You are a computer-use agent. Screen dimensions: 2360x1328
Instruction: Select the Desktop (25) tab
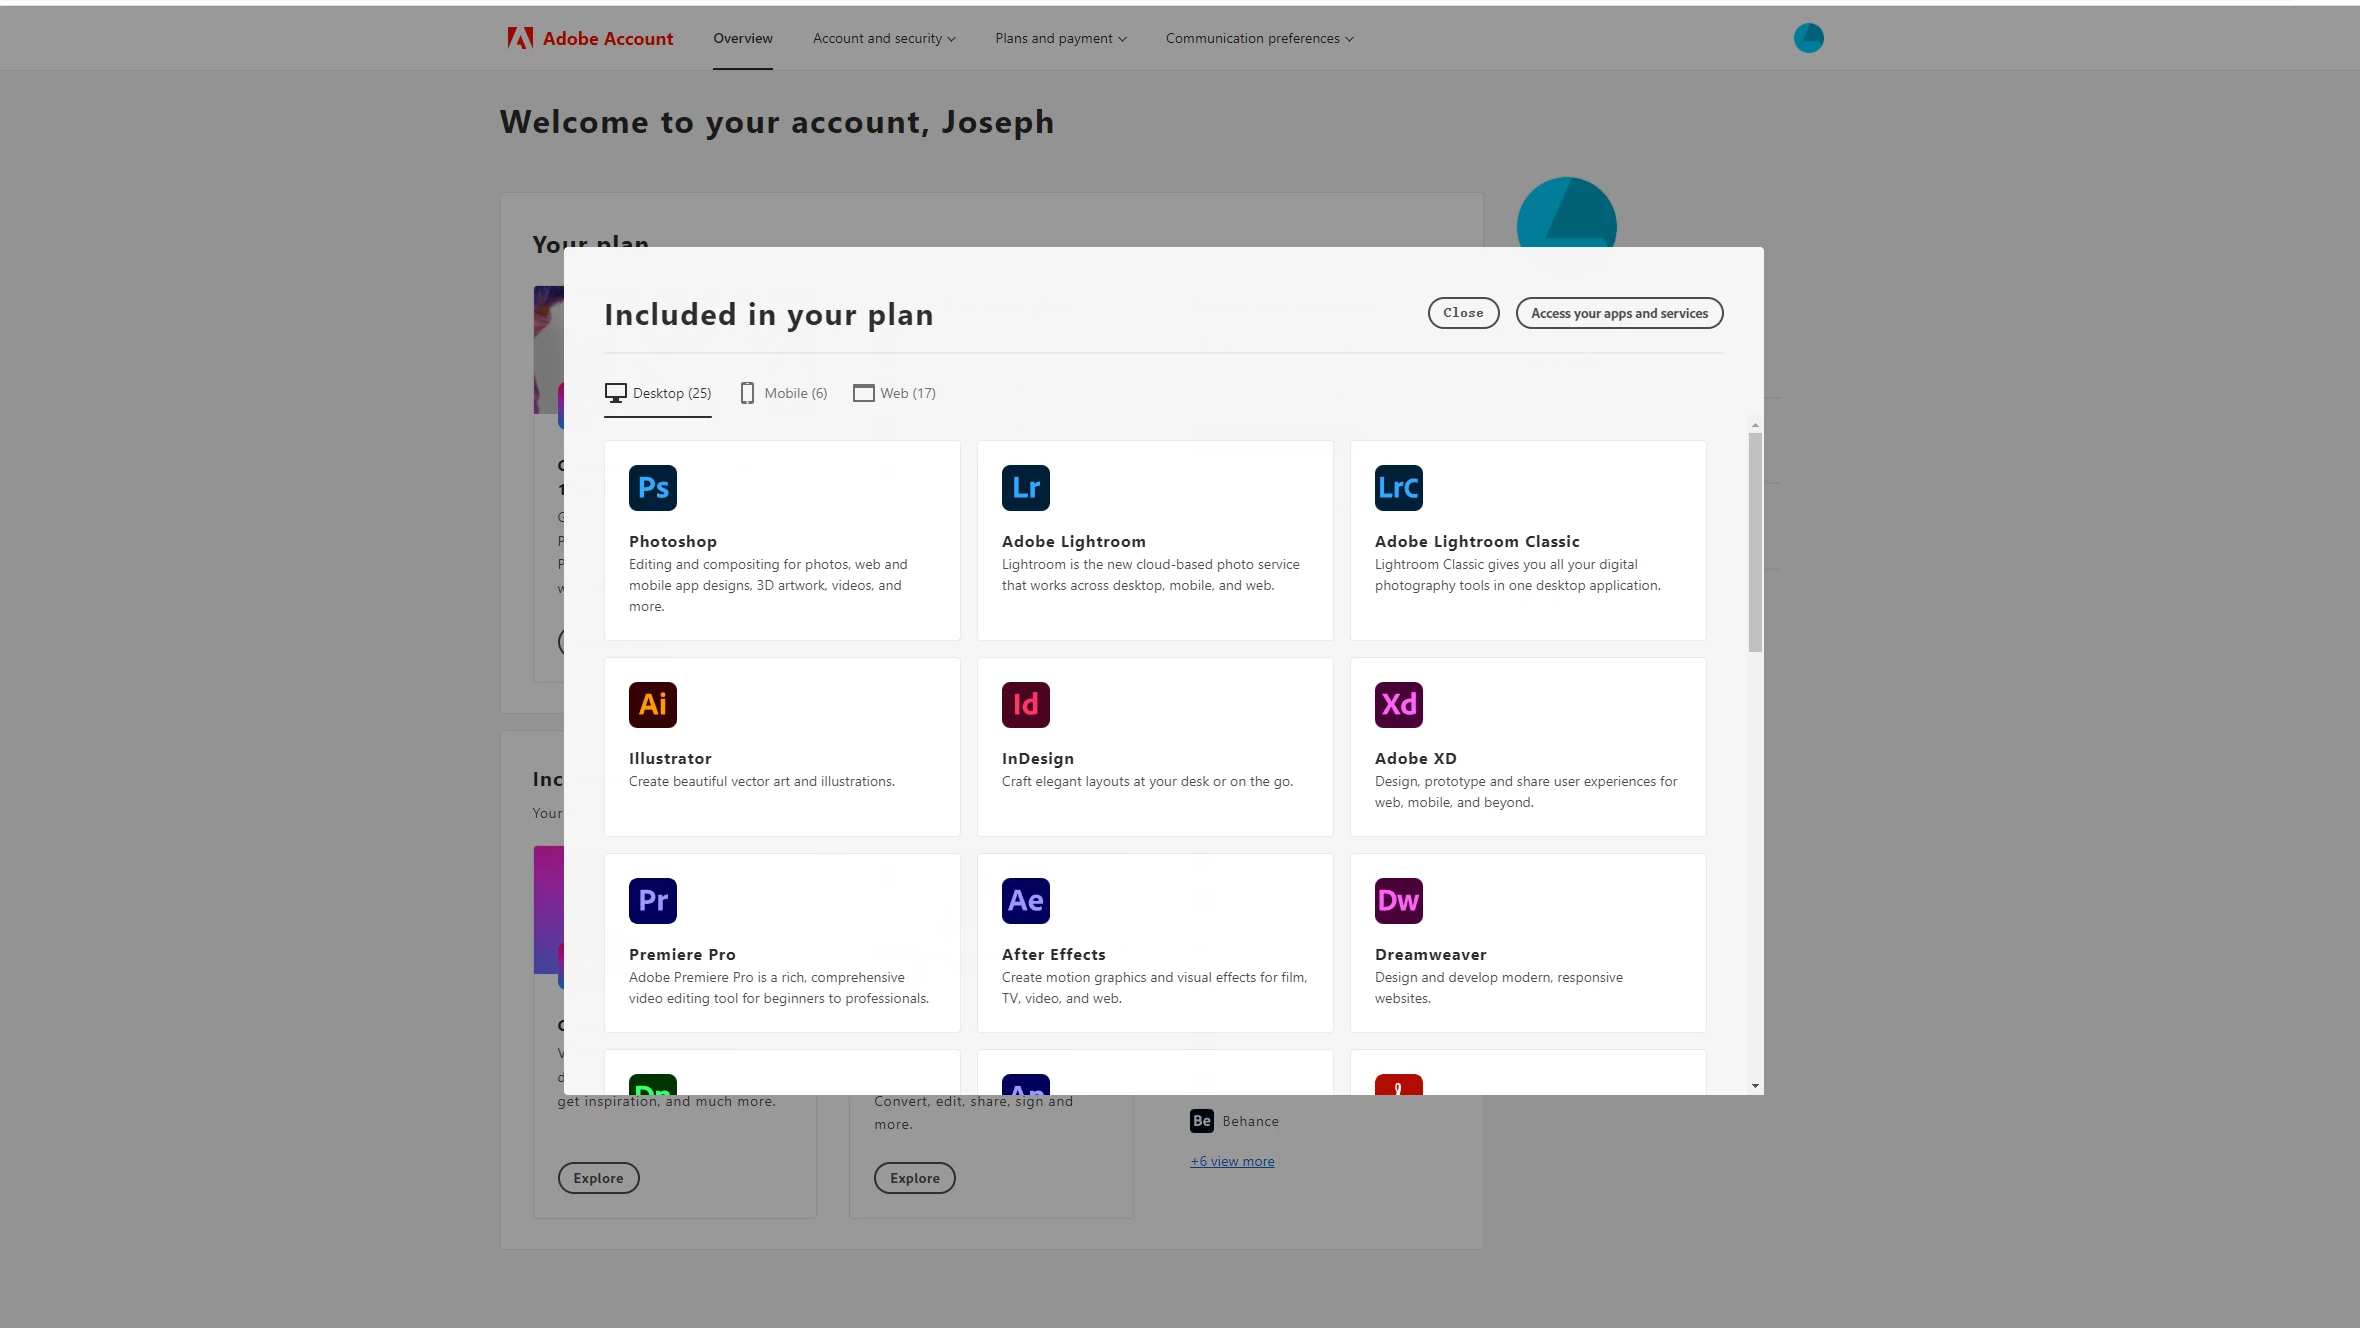coord(658,393)
